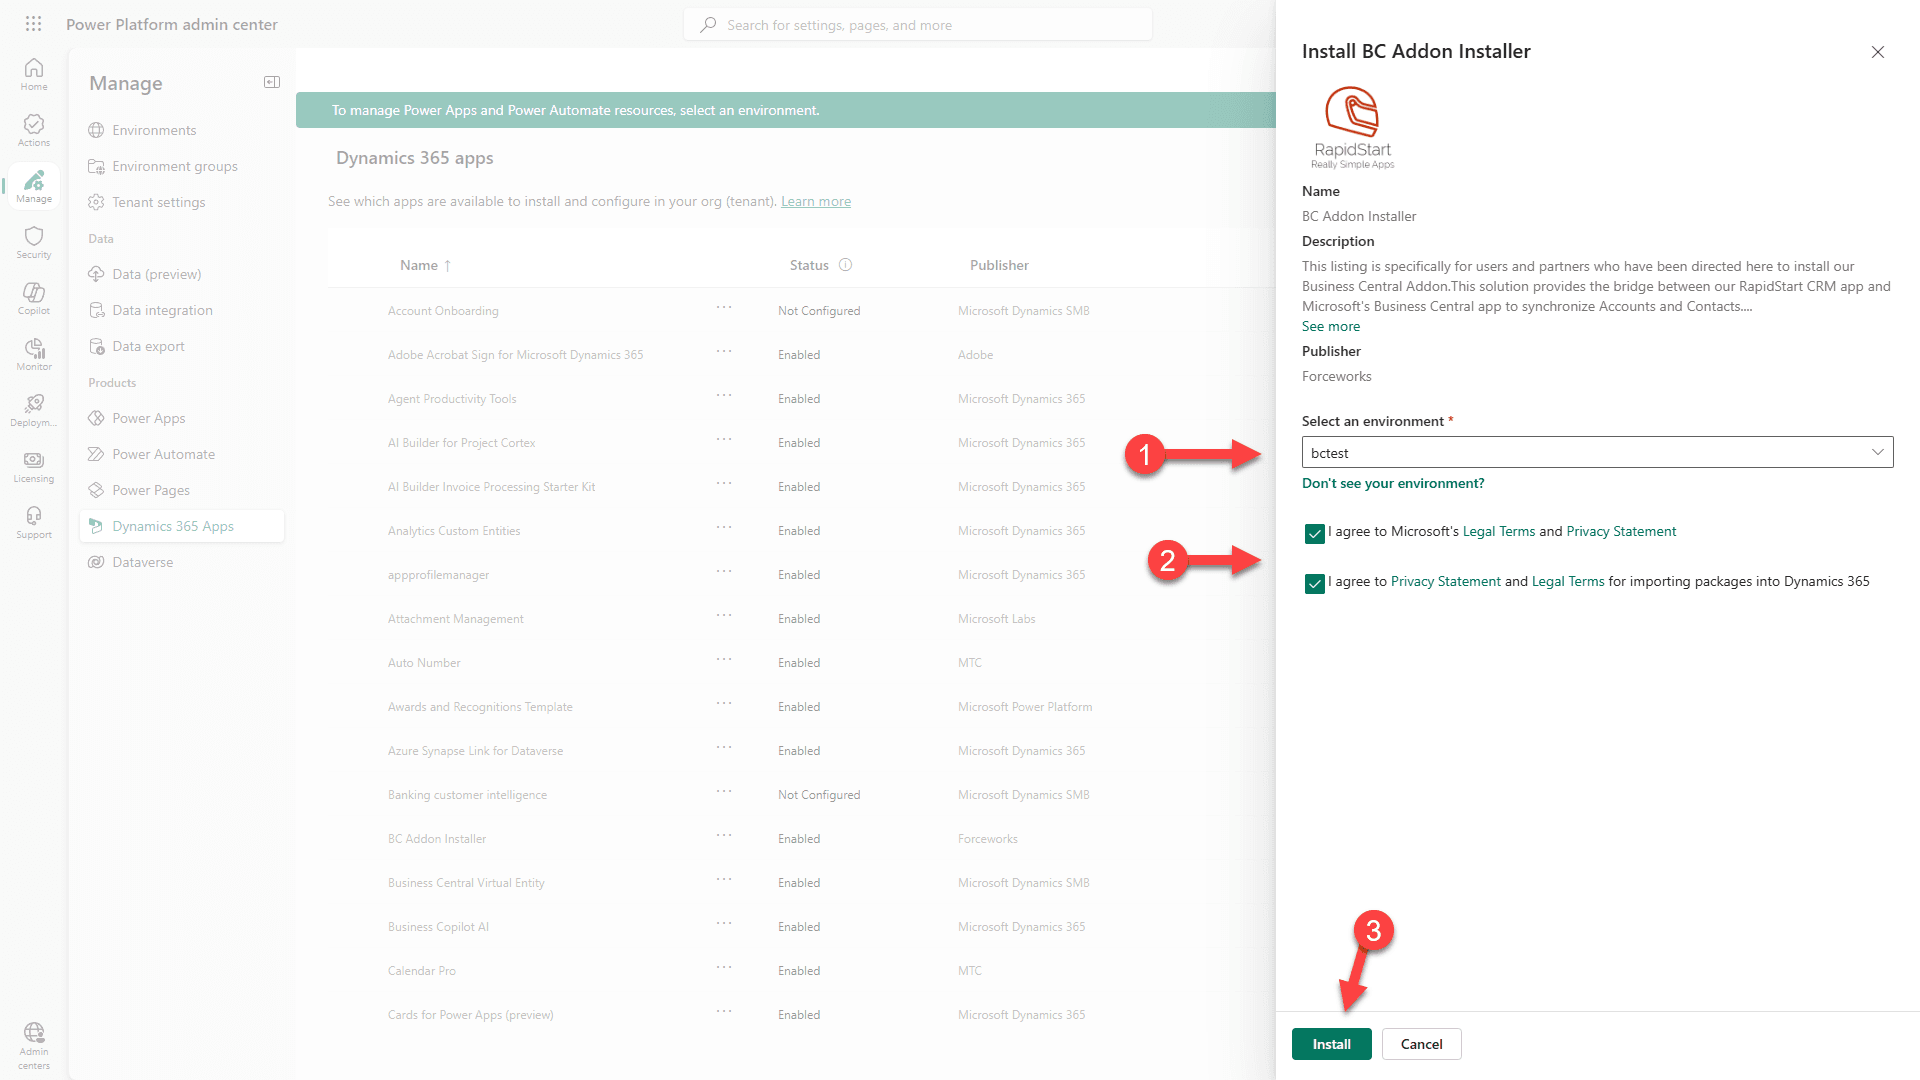Collapse the Manage navigation pane
This screenshot has width=1920, height=1080.
271,82
